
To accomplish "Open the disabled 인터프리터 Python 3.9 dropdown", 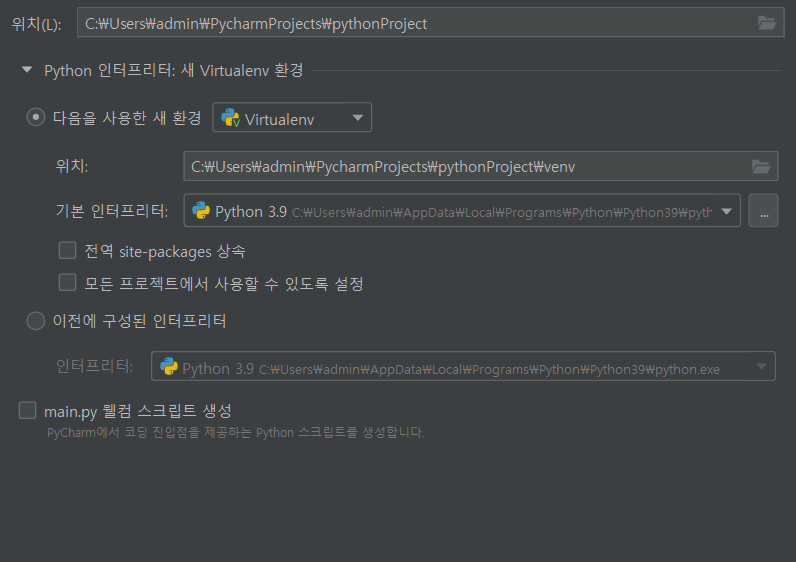I will pos(463,366).
